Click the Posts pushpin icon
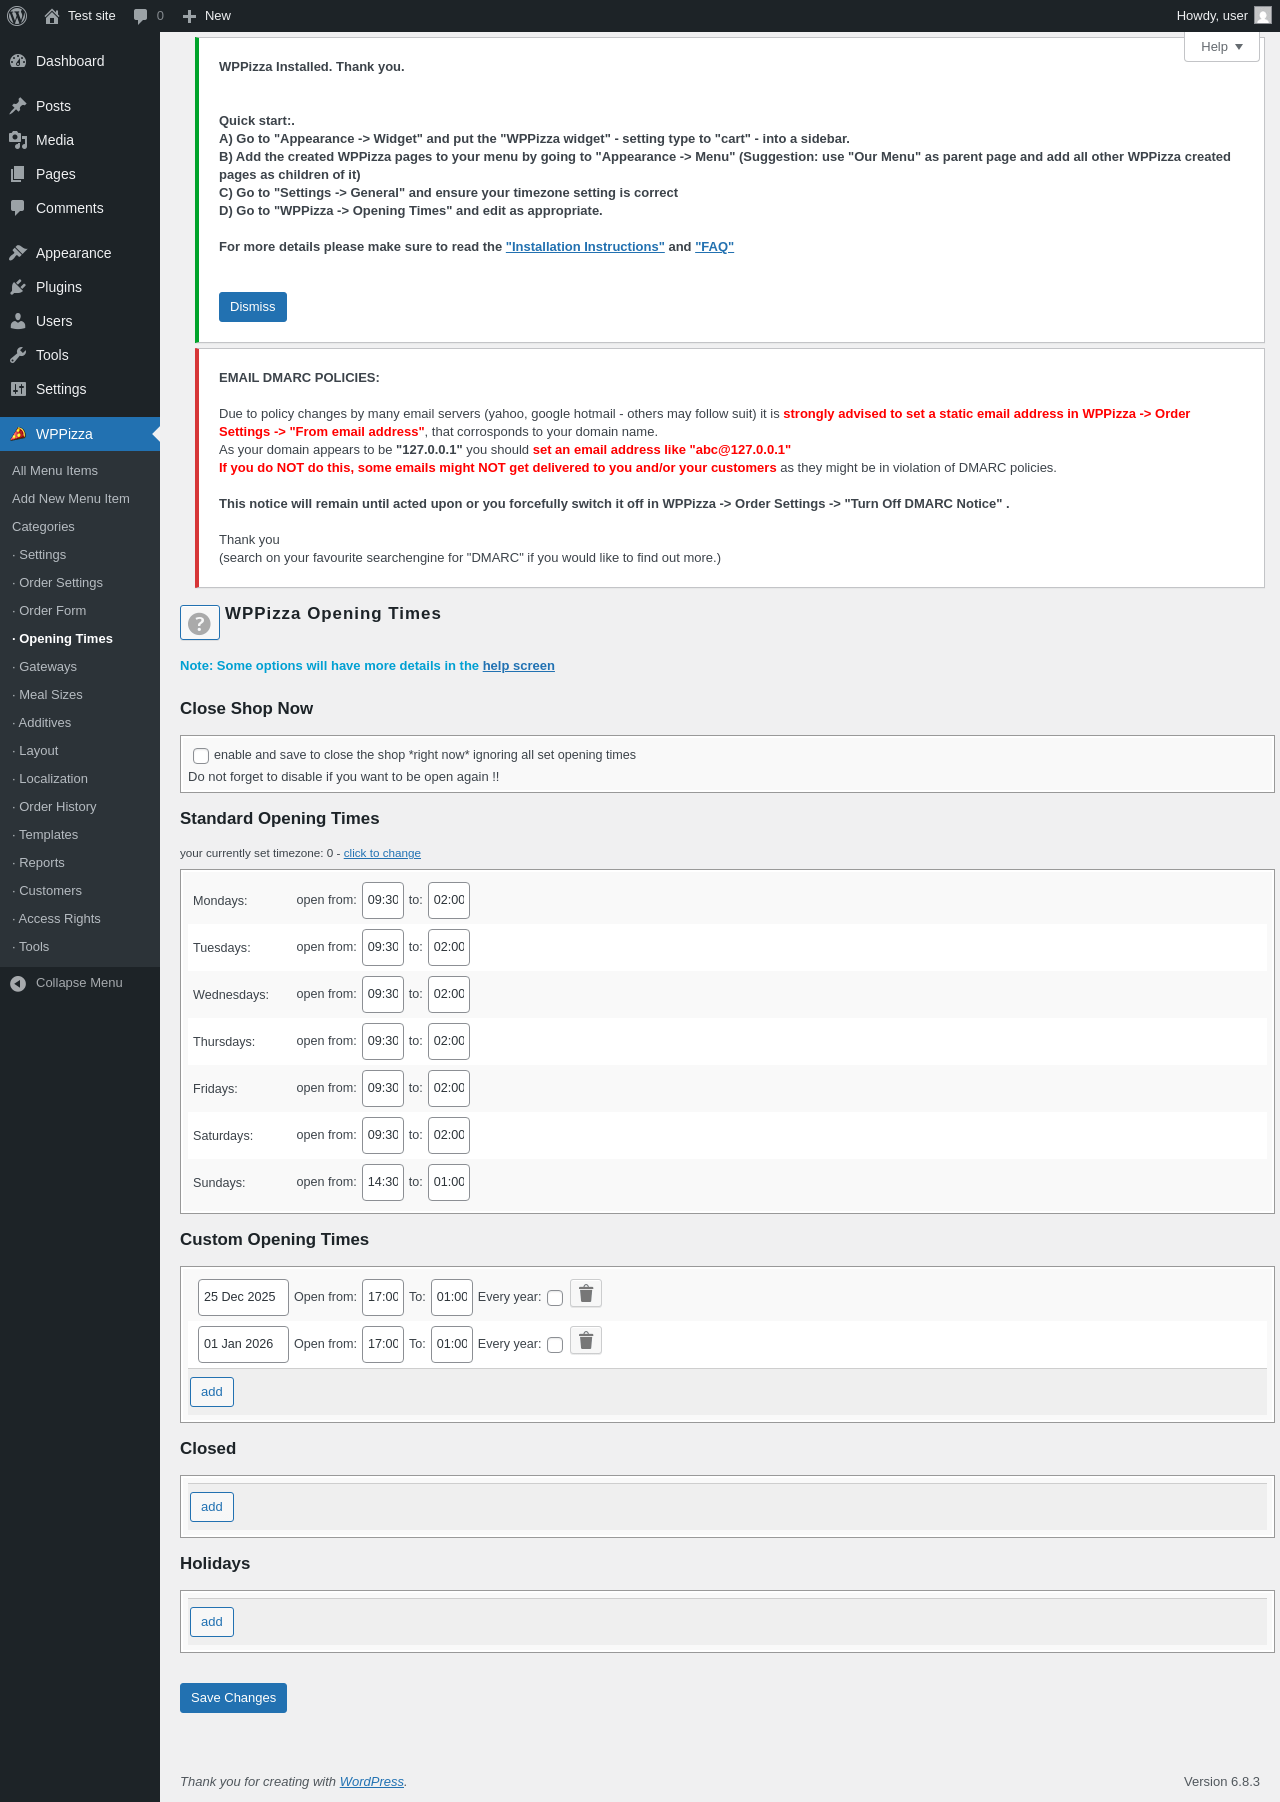The height and width of the screenshot is (1802, 1280). point(18,106)
